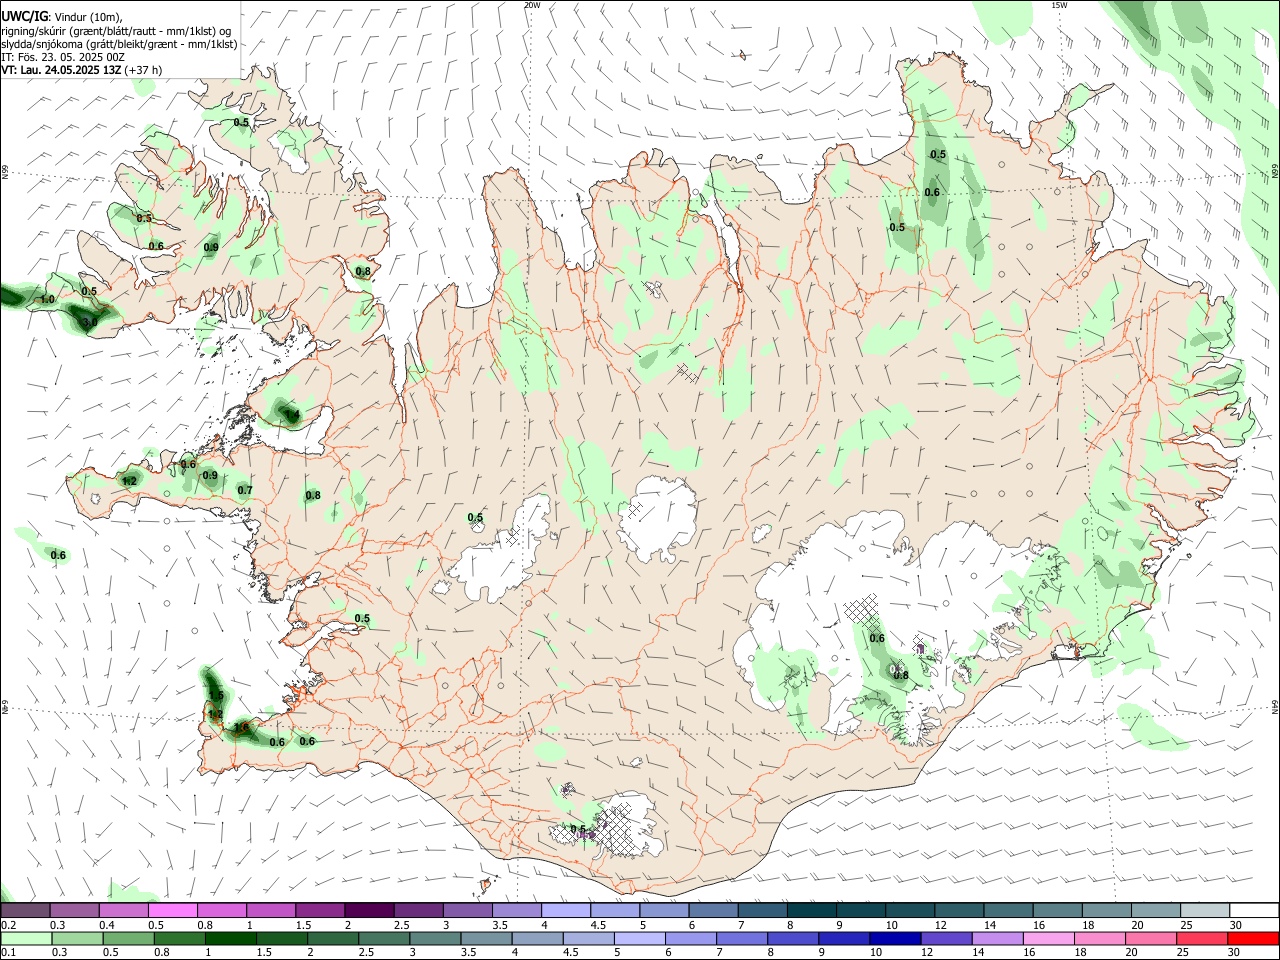Click the '(+37 h)' forecast offset text
This screenshot has width=1280, height=960.
(143, 70)
